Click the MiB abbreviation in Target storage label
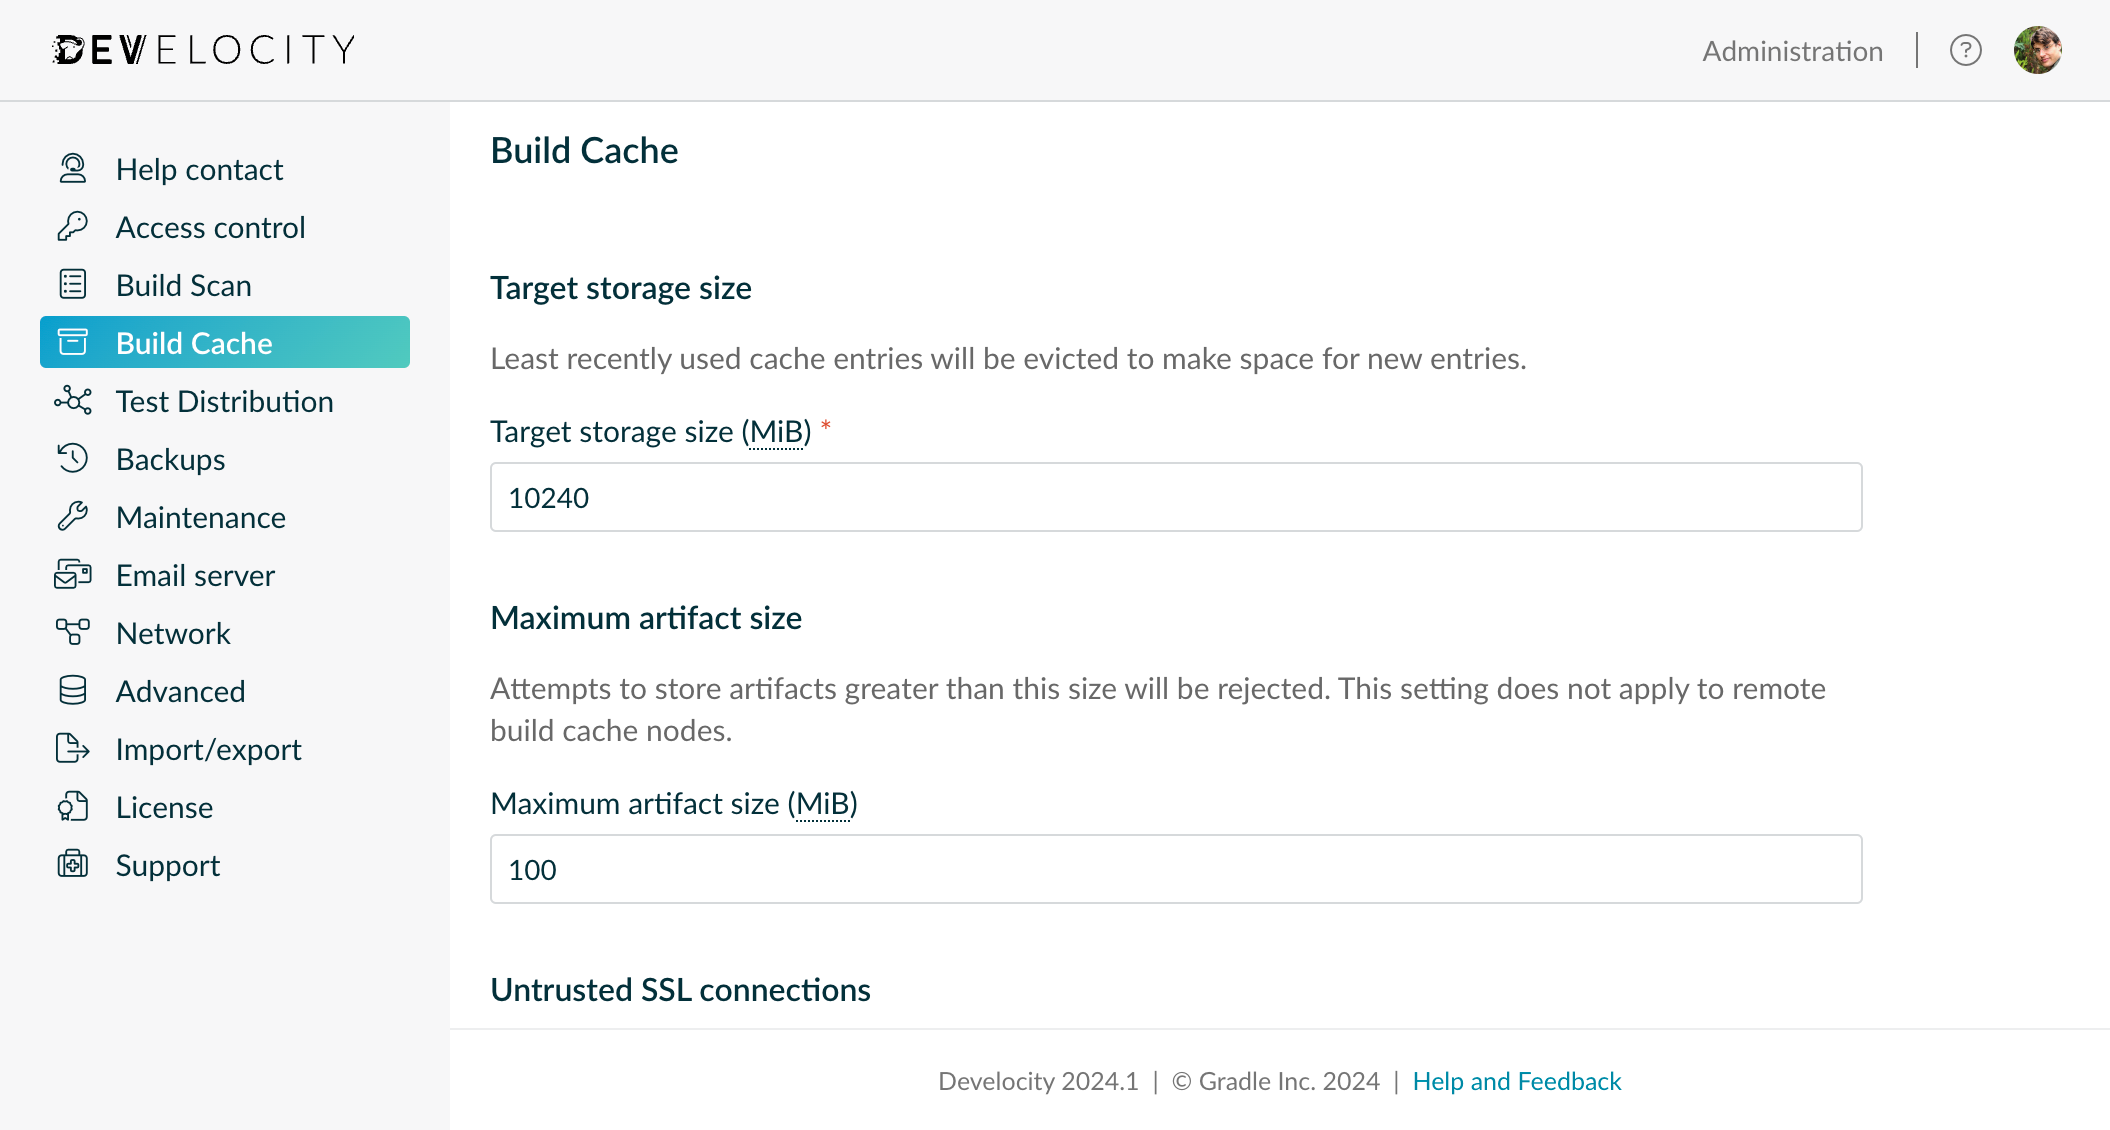2110x1130 pixels. [x=776, y=432]
